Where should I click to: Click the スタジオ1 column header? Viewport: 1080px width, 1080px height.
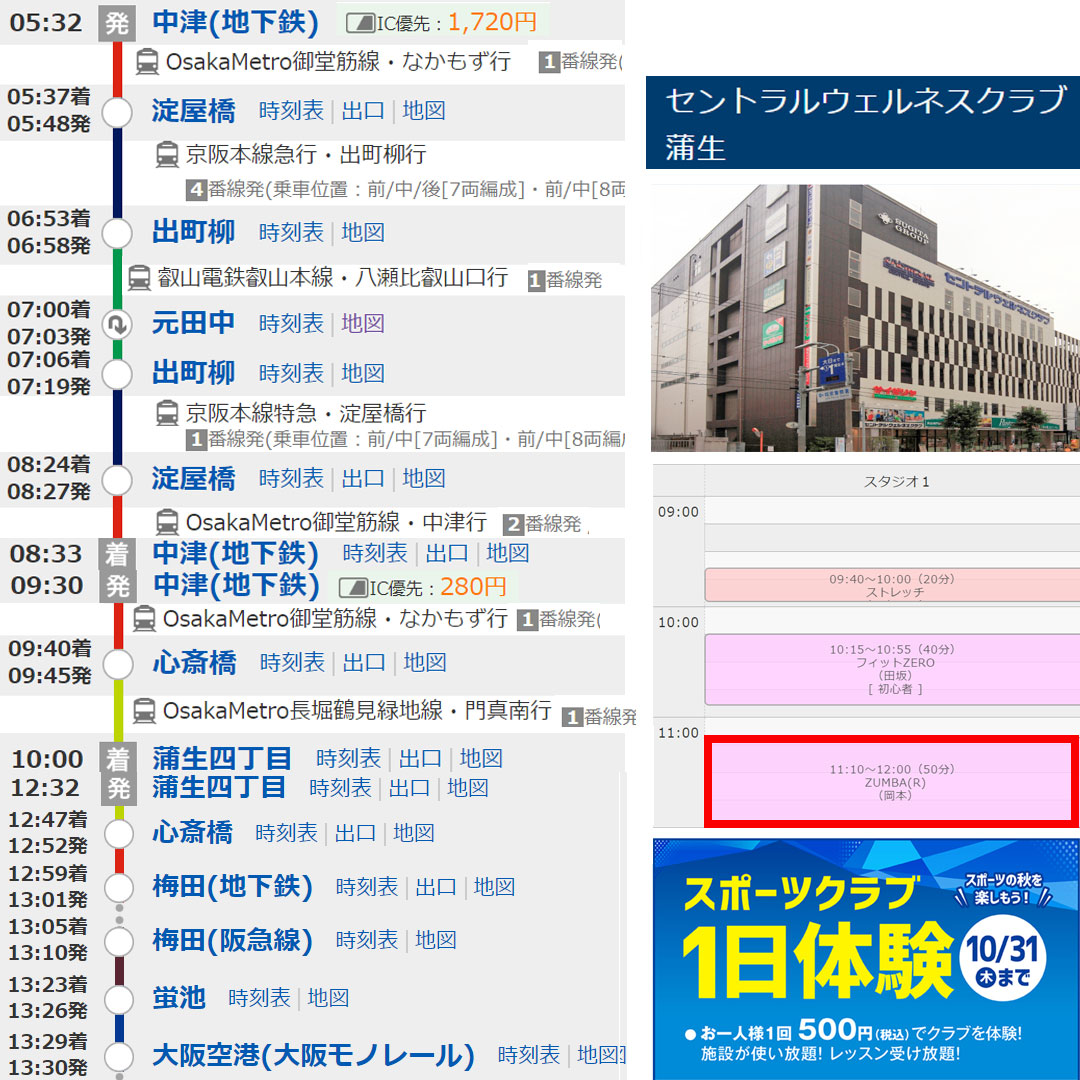(896, 481)
